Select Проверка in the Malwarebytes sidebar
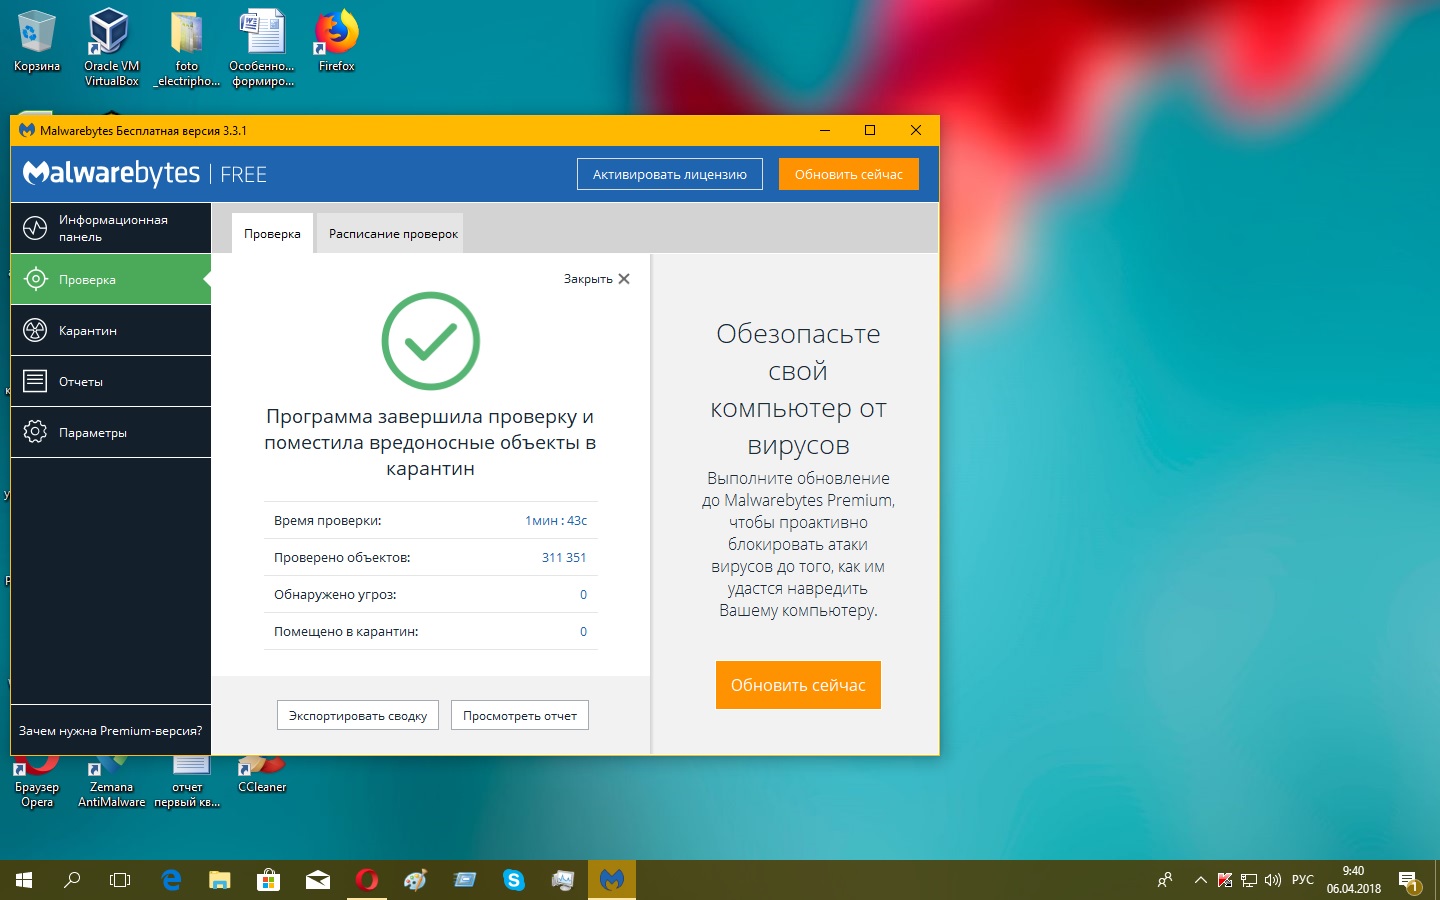1440x900 pixels. point(111,279)
